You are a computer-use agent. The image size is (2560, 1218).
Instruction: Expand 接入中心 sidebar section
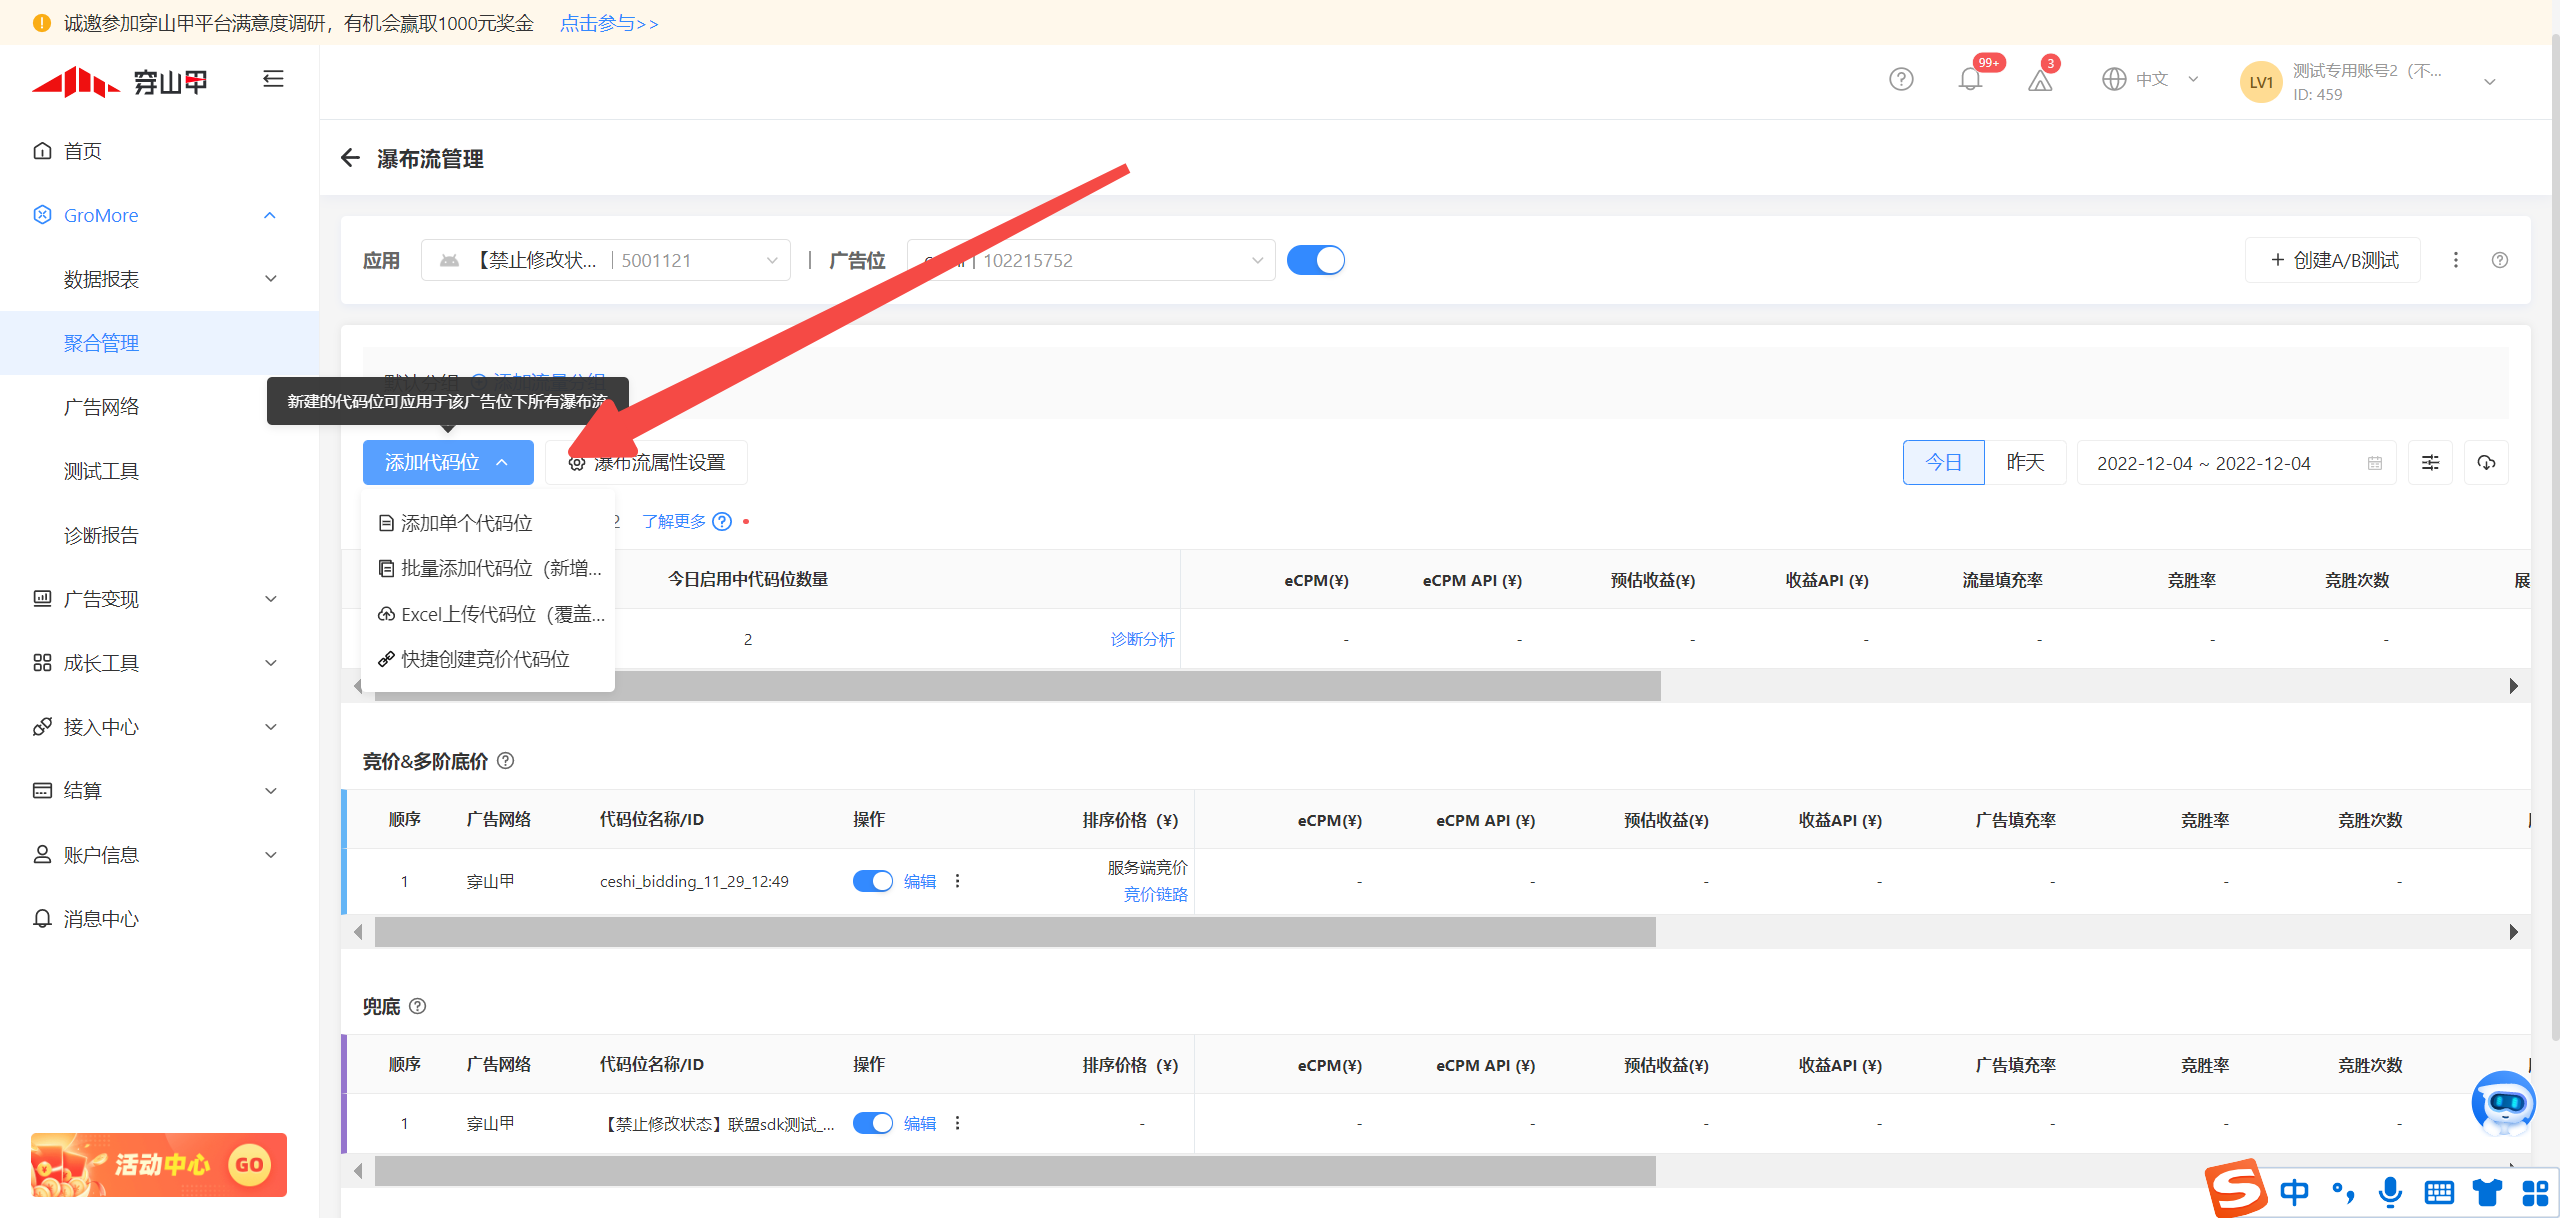pos(270,727)
